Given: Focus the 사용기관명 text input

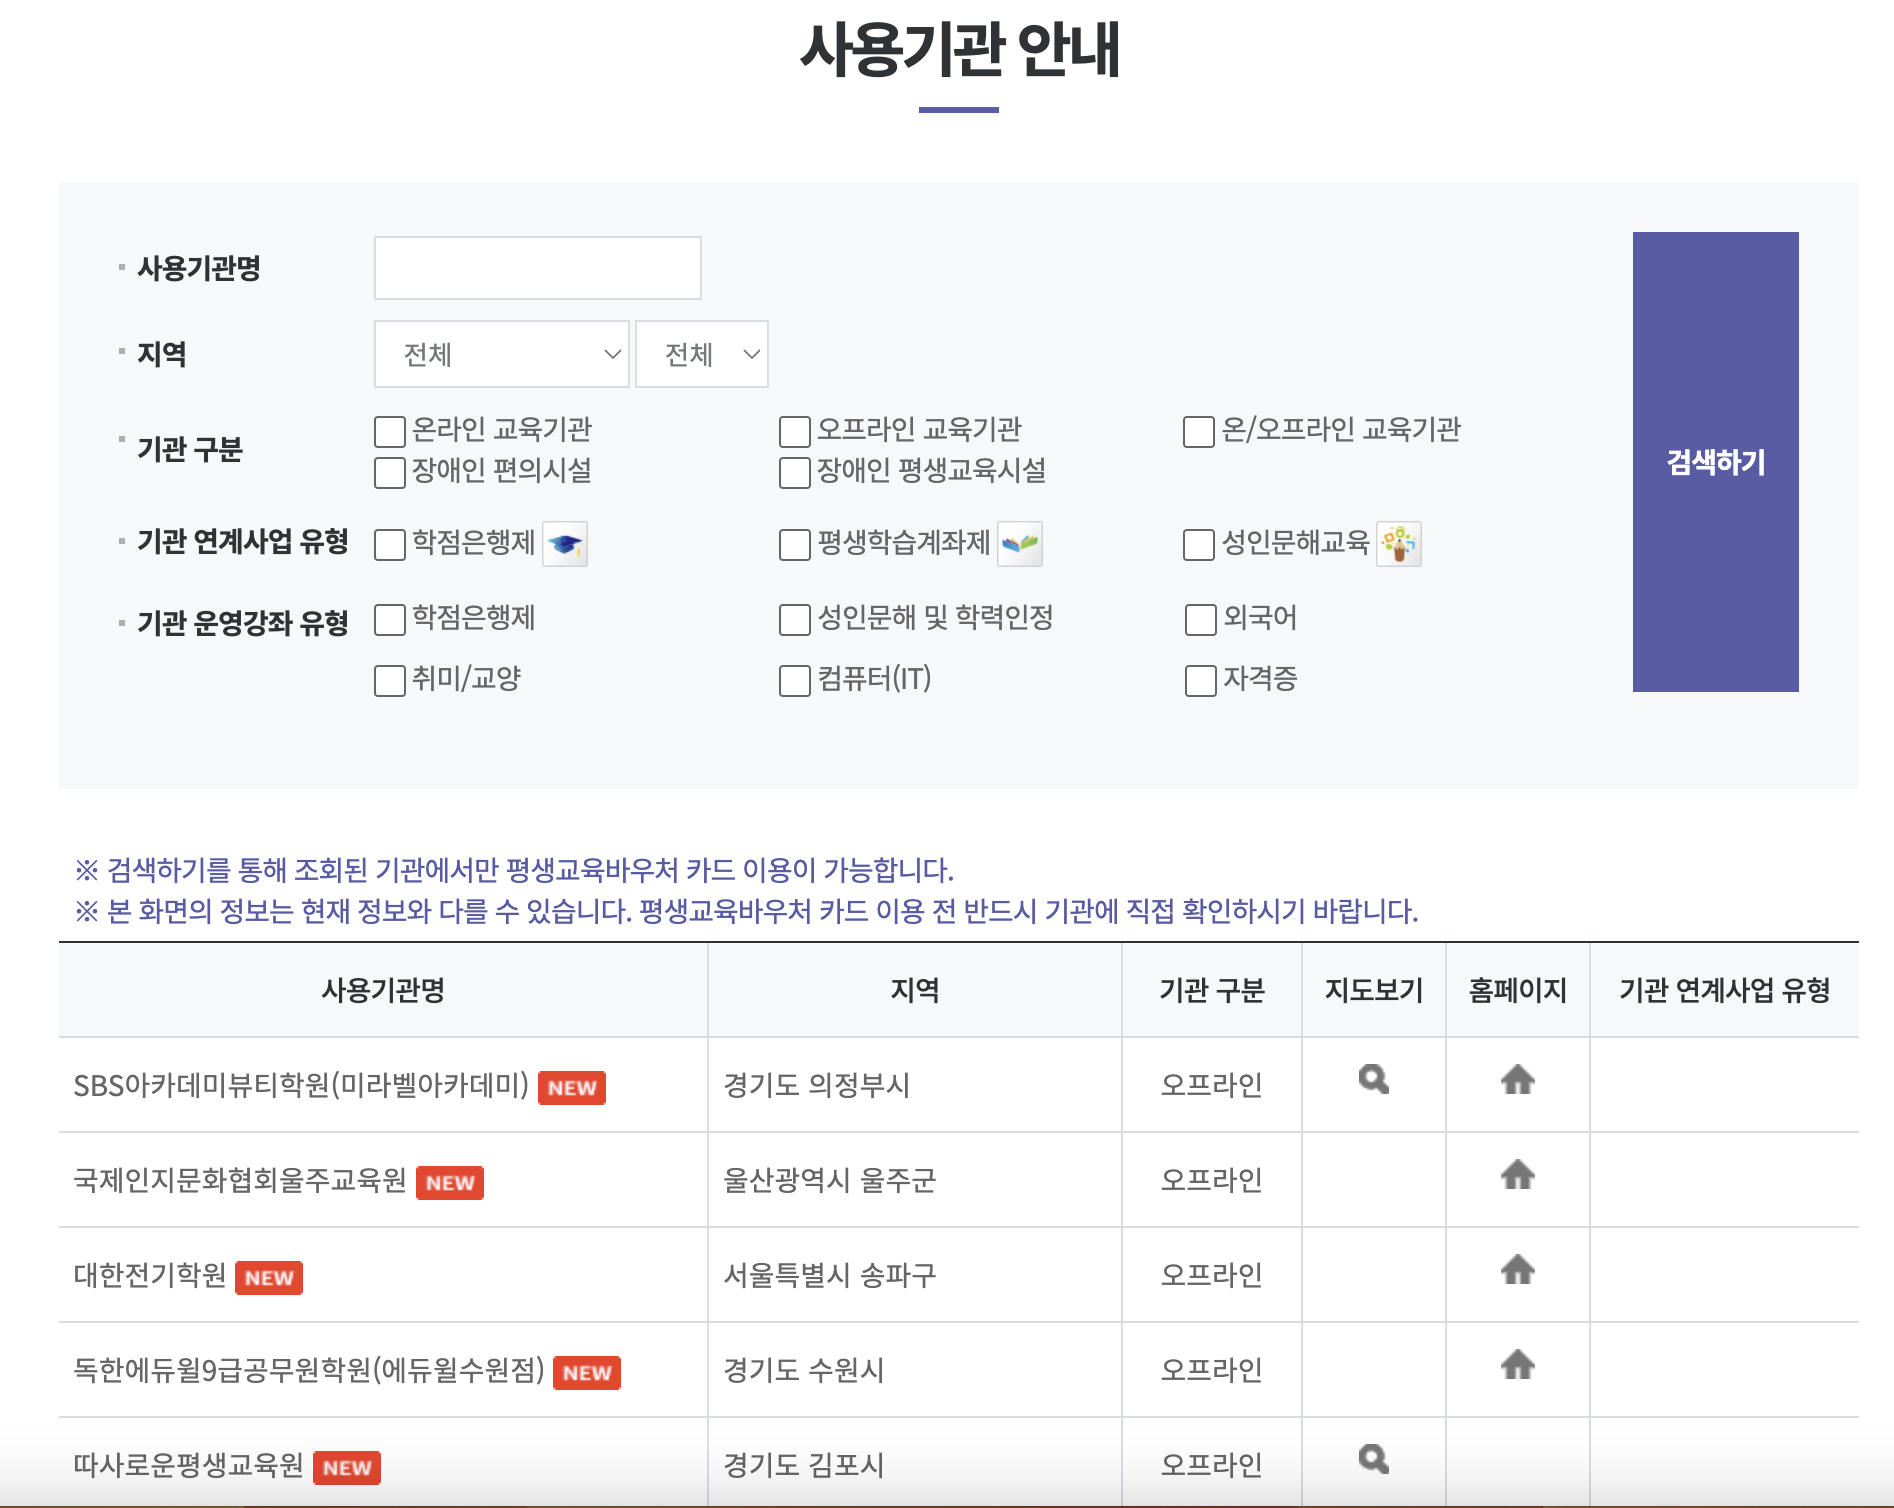Looking at the screenshot, I should point(538,268).
